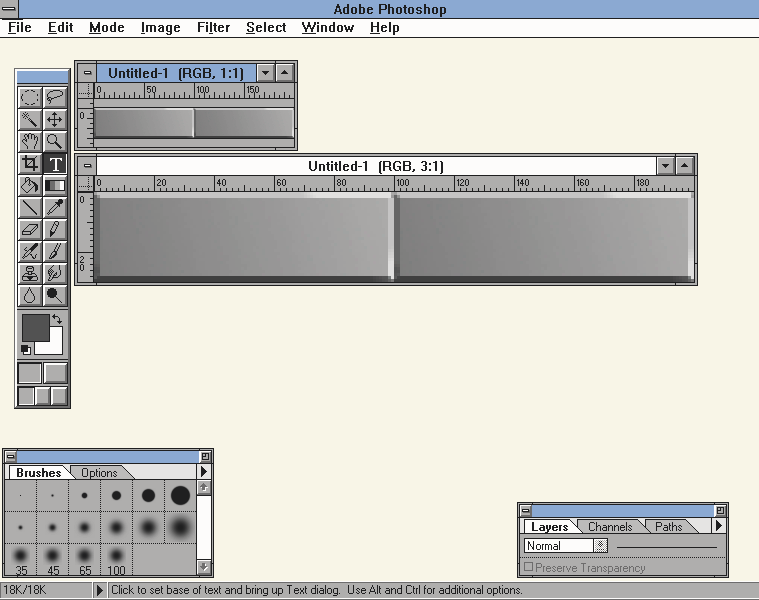Reset to default colors icon
The image size is (759, 600).
[x=26, y=349]
